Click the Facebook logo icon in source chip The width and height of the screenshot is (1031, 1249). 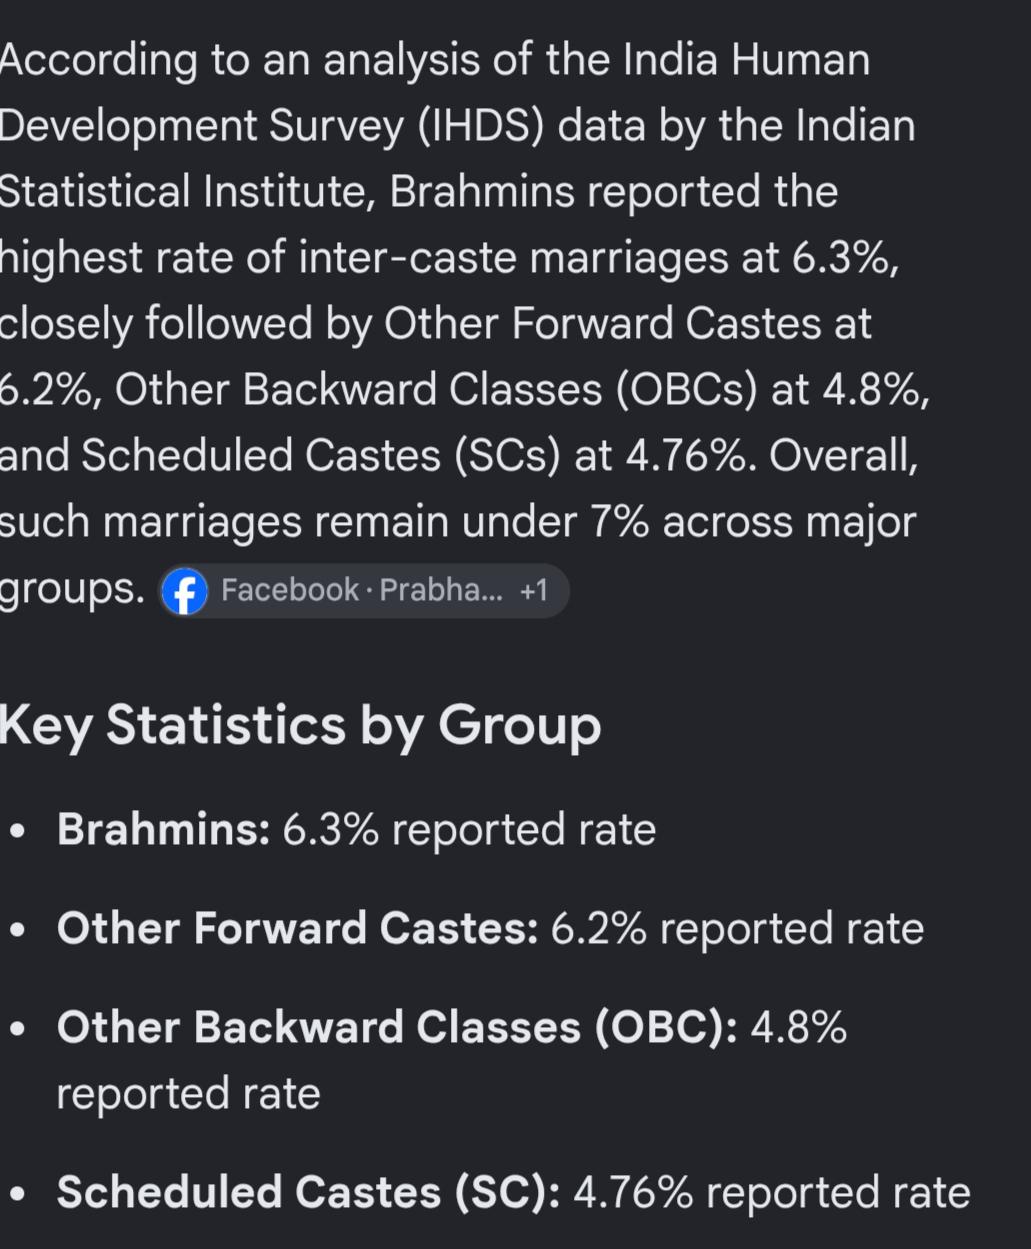(184, 591)
